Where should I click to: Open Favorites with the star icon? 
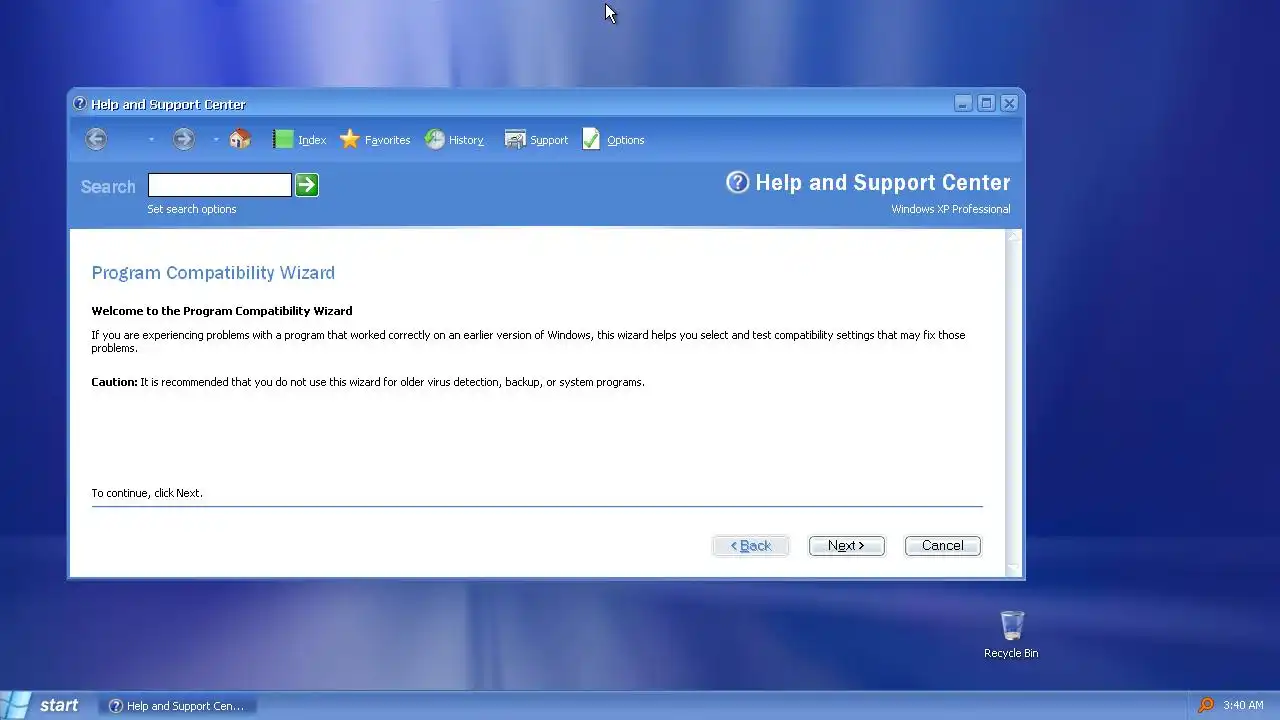click(x=375, y=140)
